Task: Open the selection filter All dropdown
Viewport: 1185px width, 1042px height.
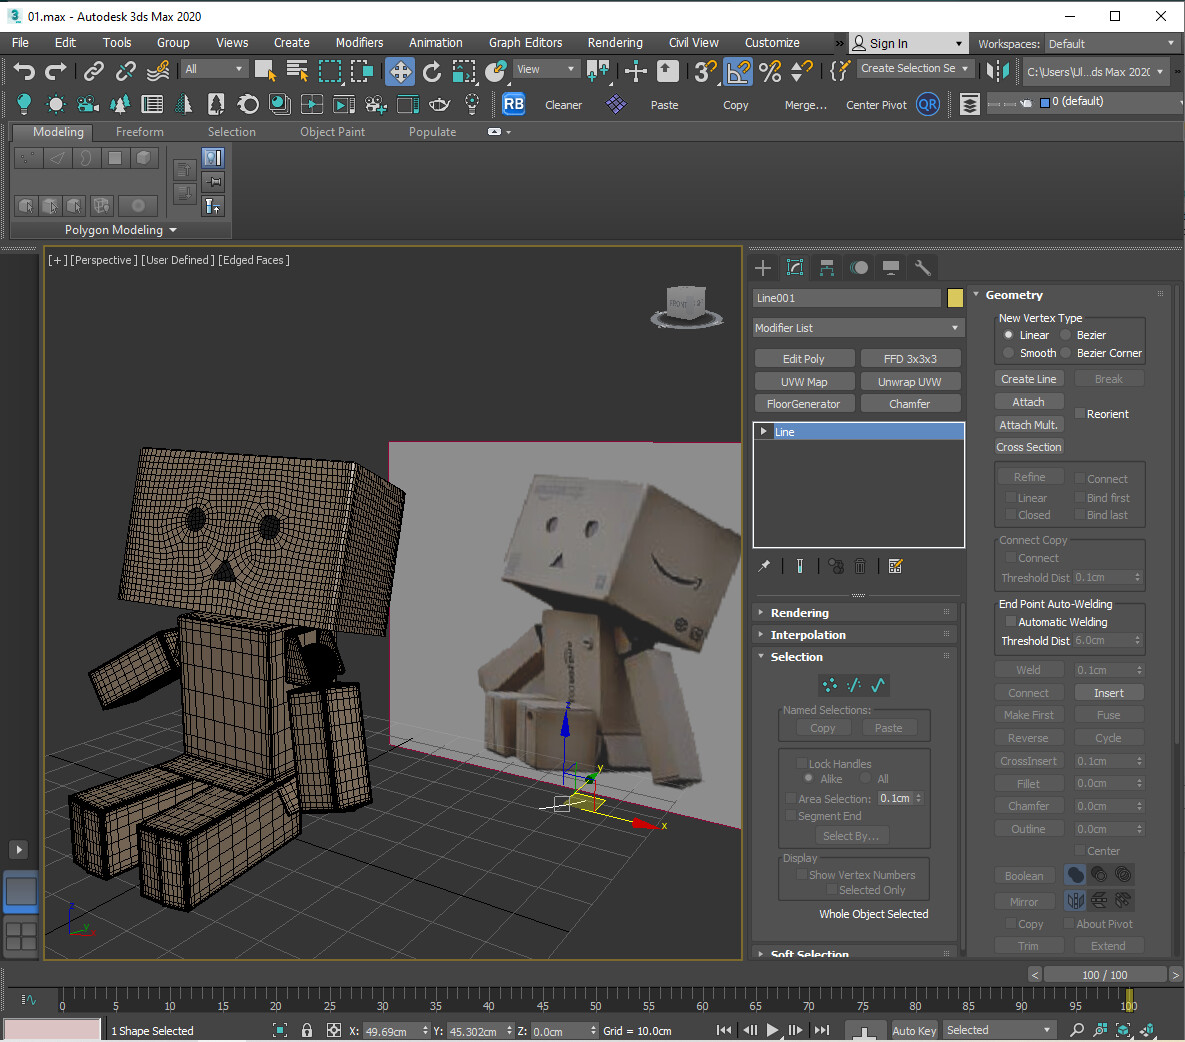Action: click(215, 70)
